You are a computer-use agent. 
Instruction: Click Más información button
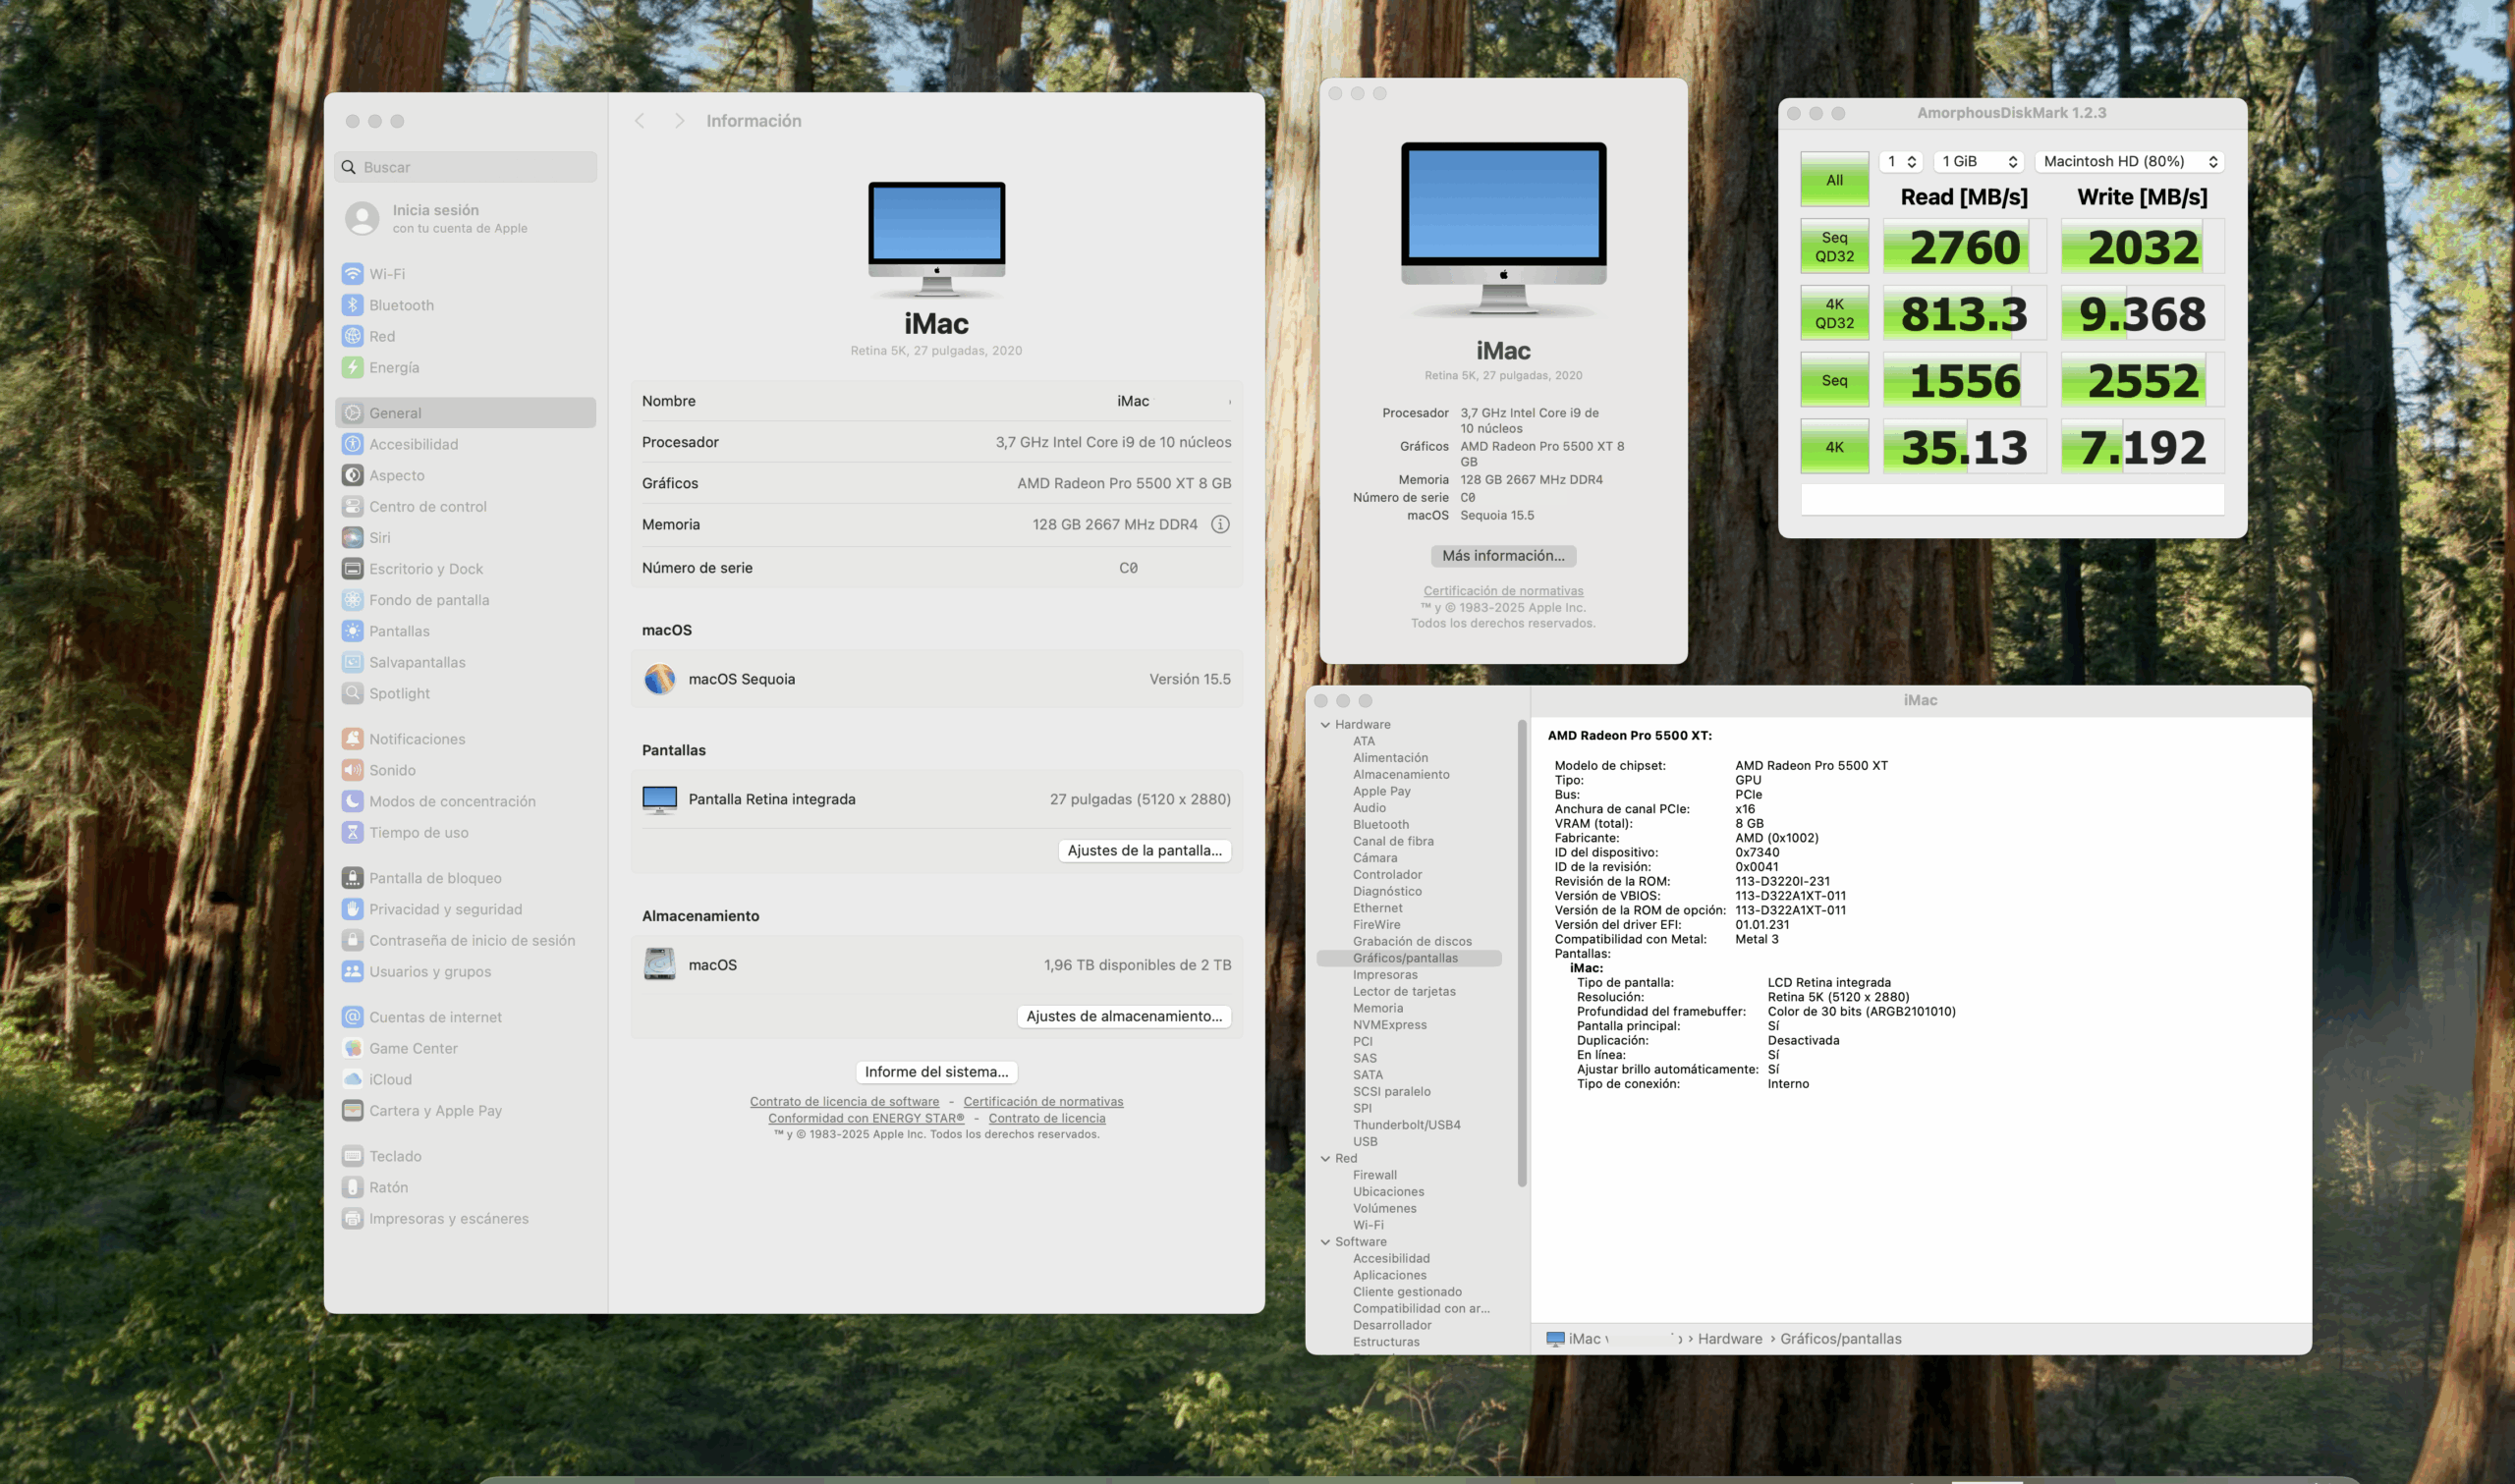click(1503, 555)
